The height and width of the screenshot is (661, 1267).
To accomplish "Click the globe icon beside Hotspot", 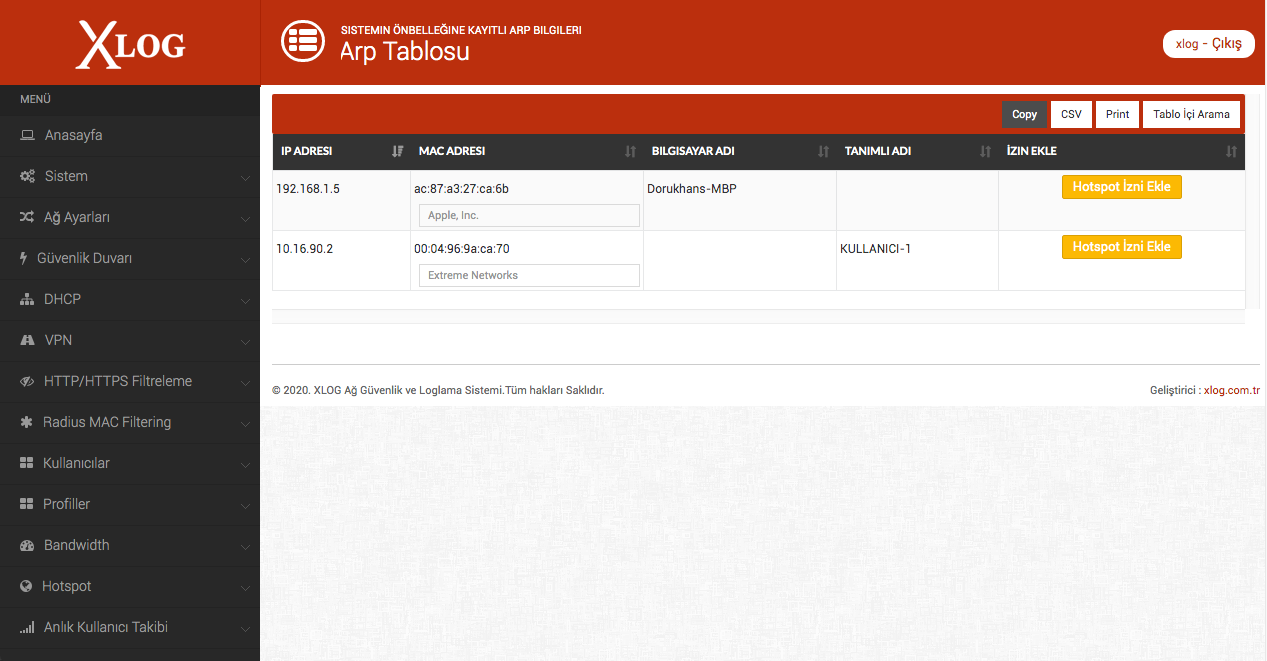I will tap(26, 586).
